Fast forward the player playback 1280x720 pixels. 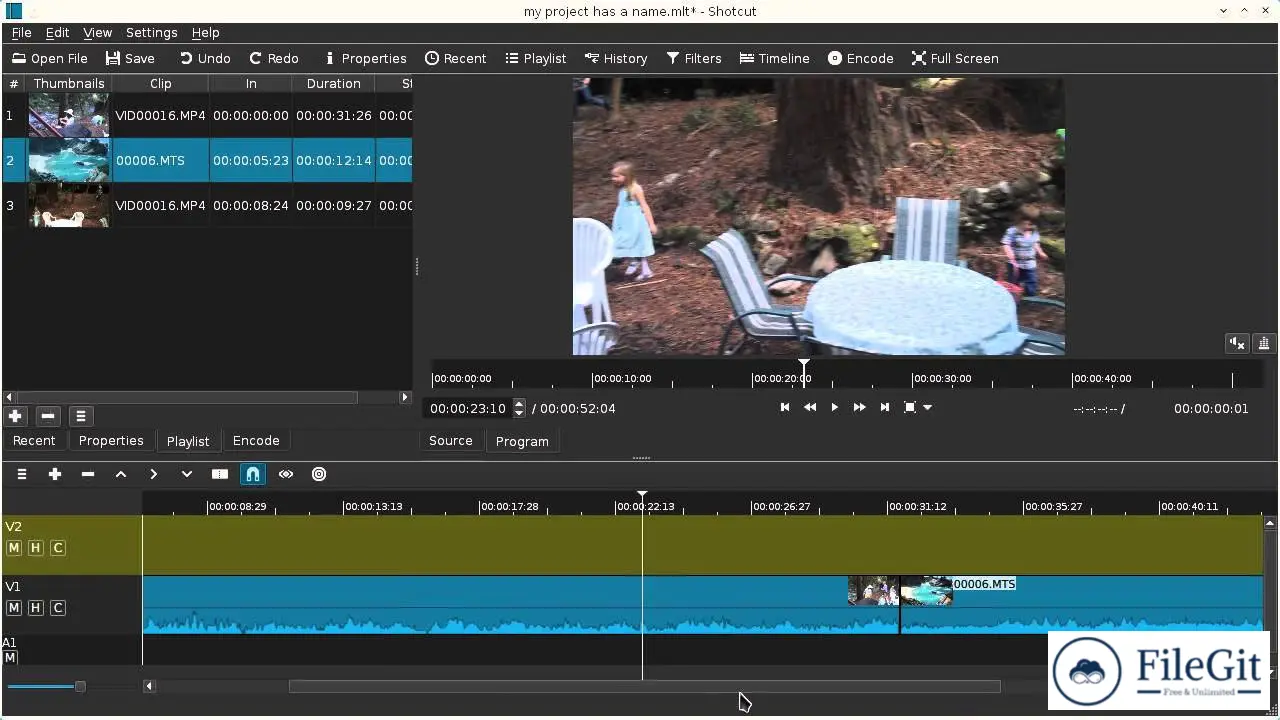tap(860, 407)
